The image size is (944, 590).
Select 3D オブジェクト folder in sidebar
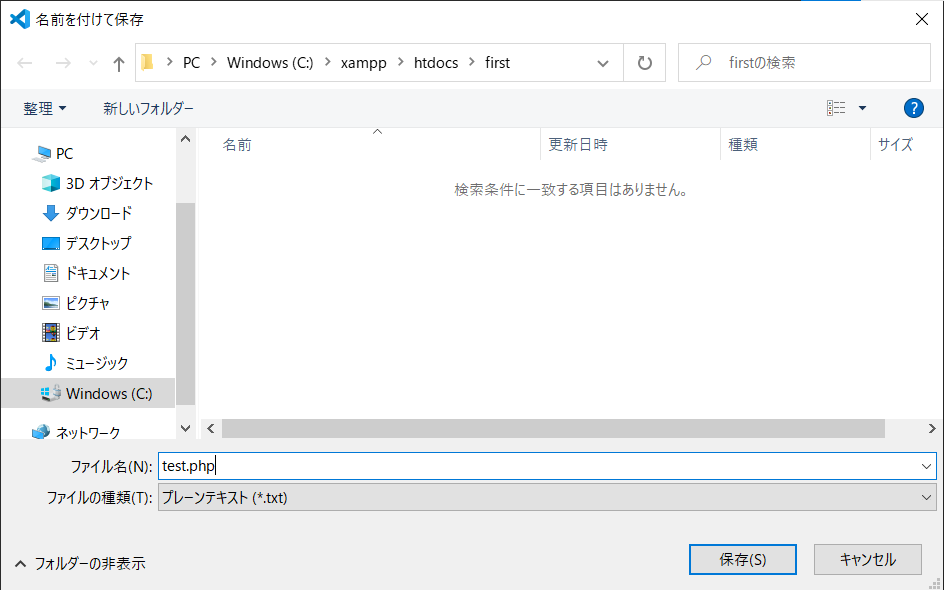pyautogui.click(x=109, y=183)
